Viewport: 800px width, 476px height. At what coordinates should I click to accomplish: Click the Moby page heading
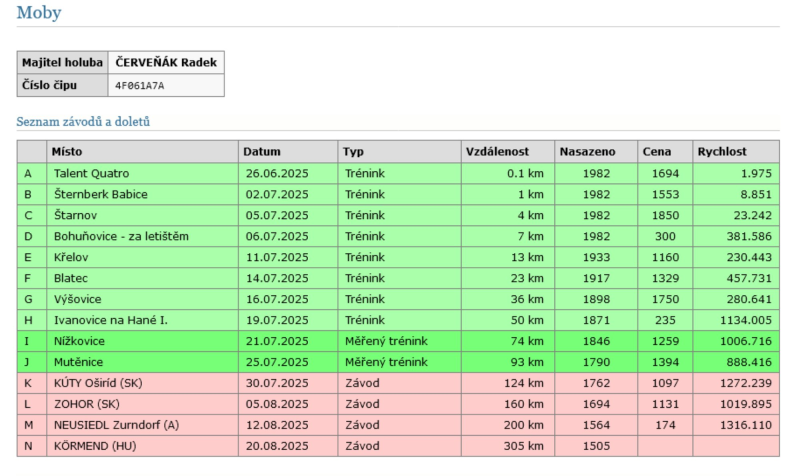pyautogui.click(x=39, y=14)
